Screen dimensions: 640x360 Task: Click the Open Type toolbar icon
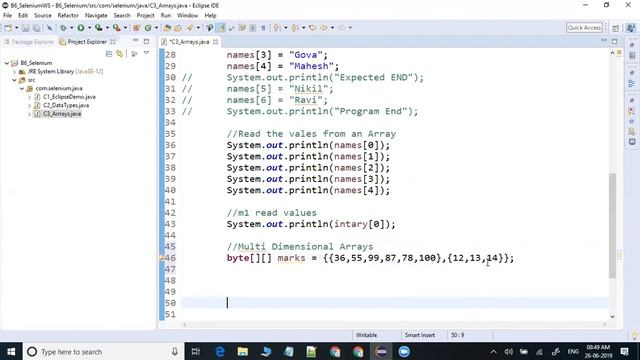tap(167, 28)
